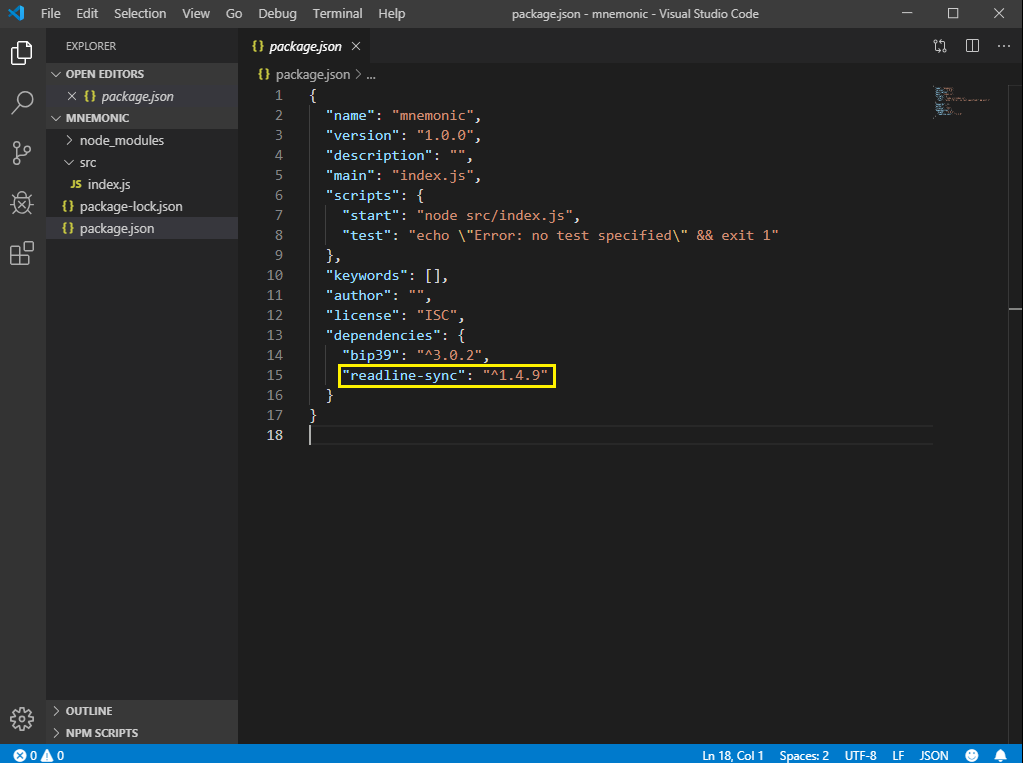Open Source Control view
This screenshot has height=763, width=1023.
click(x=22, y=153)
